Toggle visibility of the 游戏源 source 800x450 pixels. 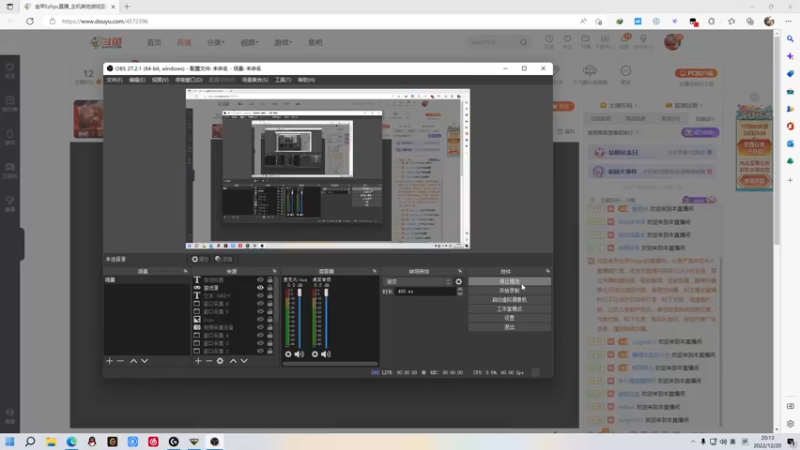click(260, 288)
